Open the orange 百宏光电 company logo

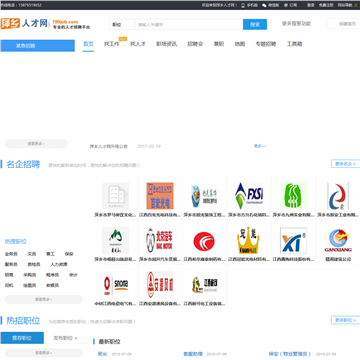pyautogui.click(x=160, y=196)
